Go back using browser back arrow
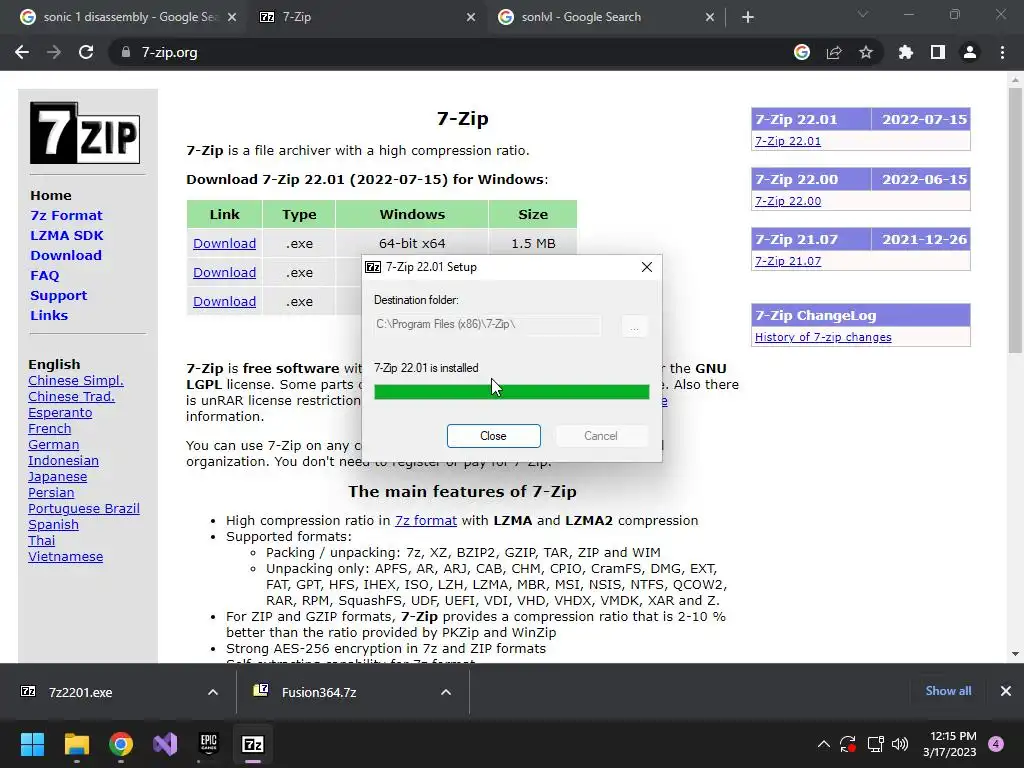Viewport: 1024px width, 768px height. tap(22, 52)
